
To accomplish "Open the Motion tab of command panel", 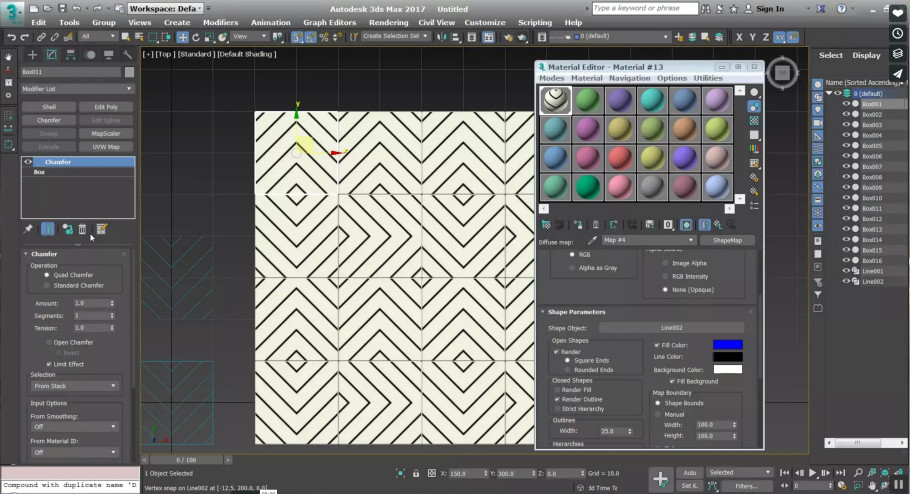I will coord(90,55).
